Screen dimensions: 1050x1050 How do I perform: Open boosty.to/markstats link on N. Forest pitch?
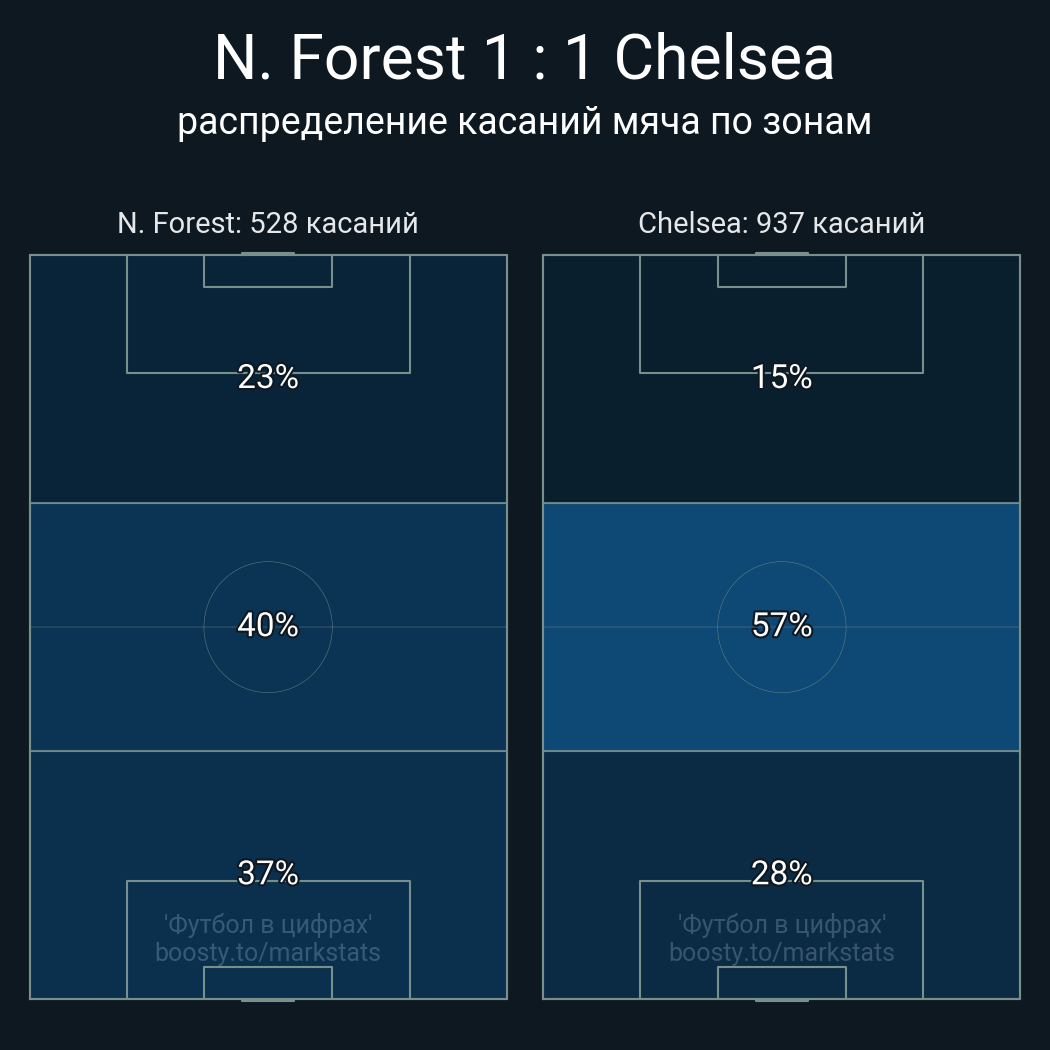point(268,952)
